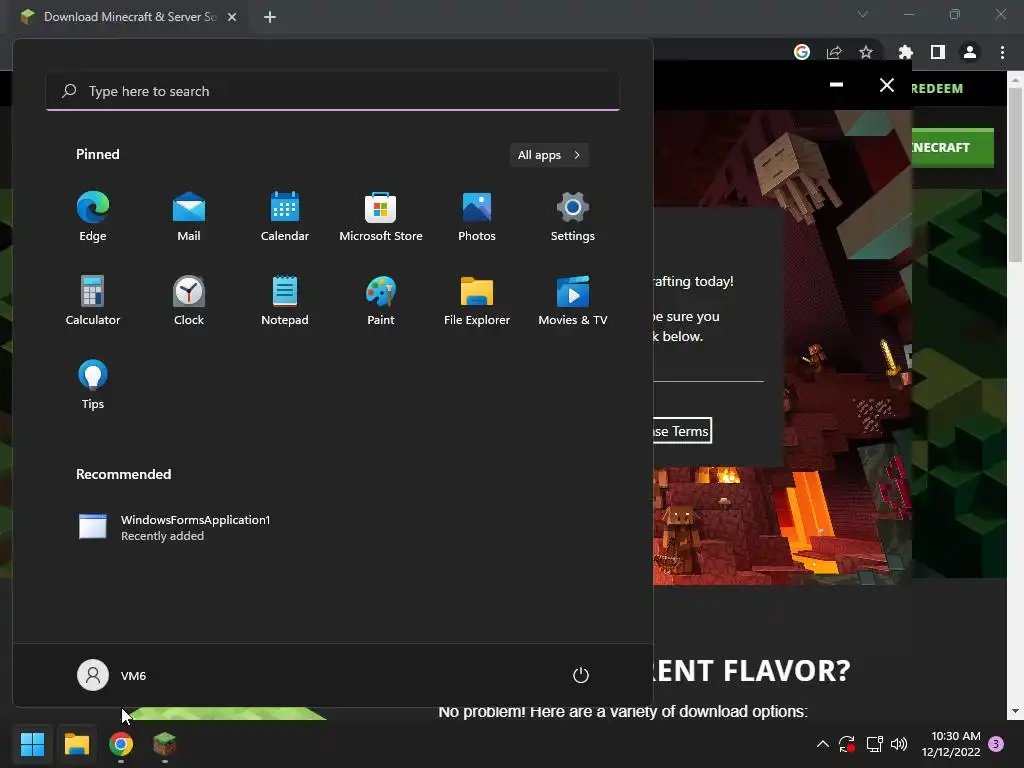Click the sync status tray icon
The width and height of the screenshot is (1024, 768).
(x=847, y=744)
